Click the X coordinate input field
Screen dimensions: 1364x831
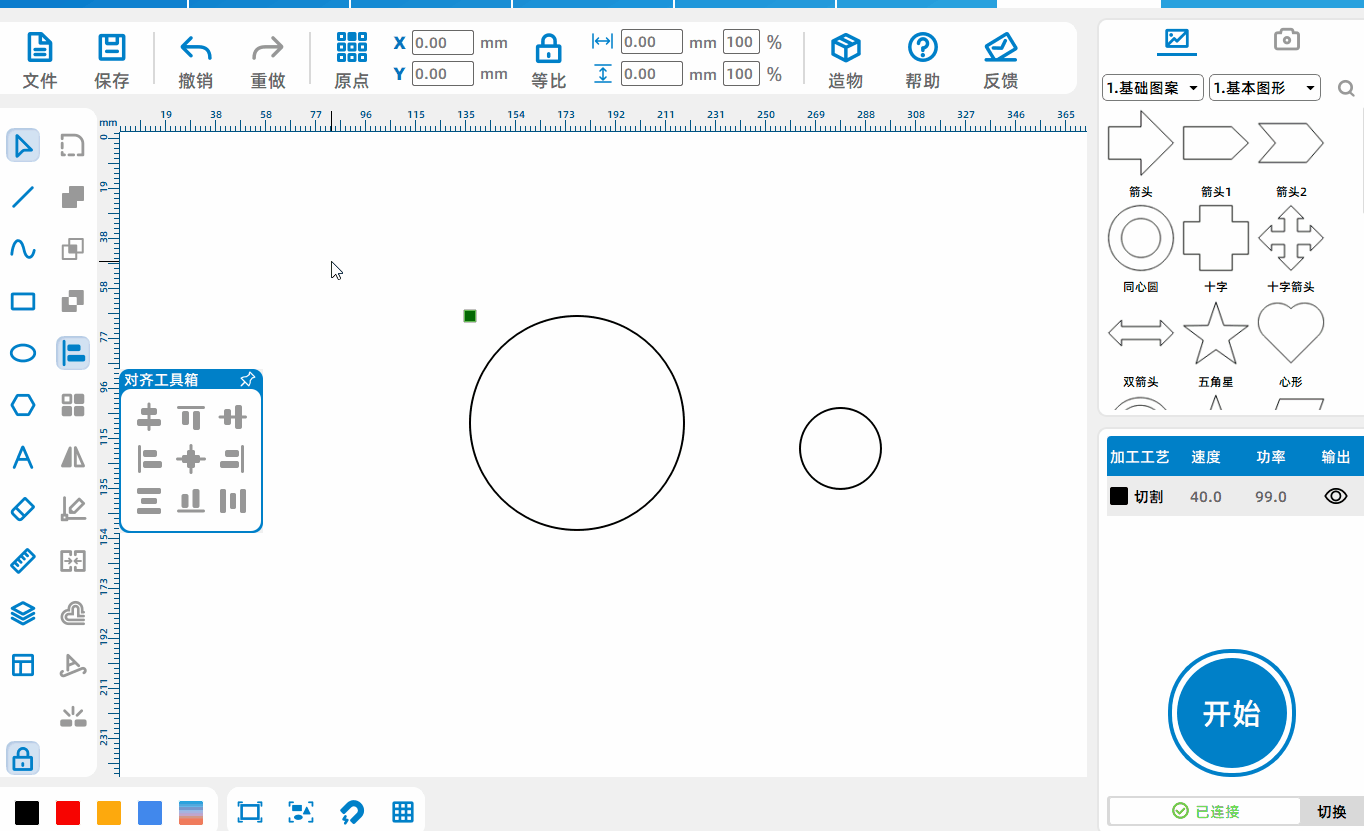[443, 43]
